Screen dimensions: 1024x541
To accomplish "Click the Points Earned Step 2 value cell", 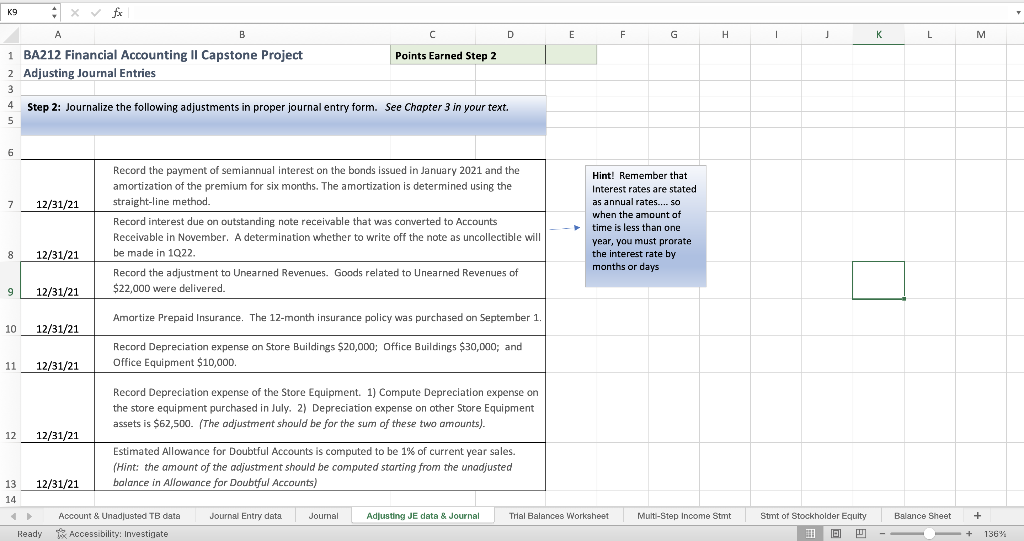I will [x=571, y=56].
